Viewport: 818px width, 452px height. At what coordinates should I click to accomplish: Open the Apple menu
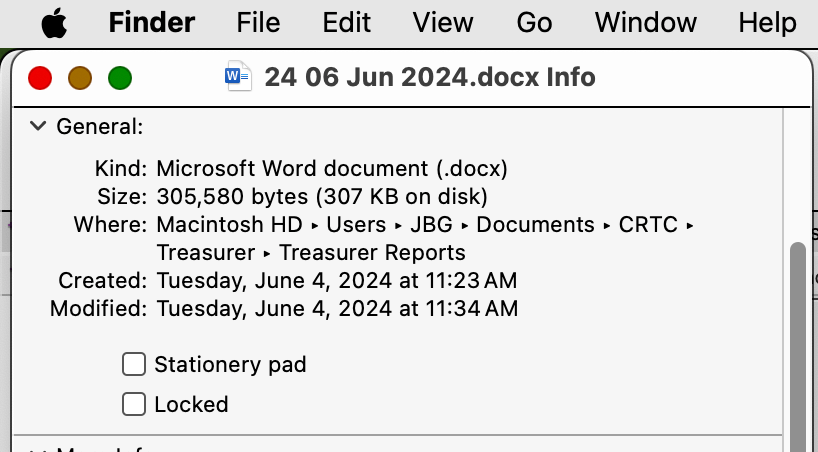coord(53,22)
